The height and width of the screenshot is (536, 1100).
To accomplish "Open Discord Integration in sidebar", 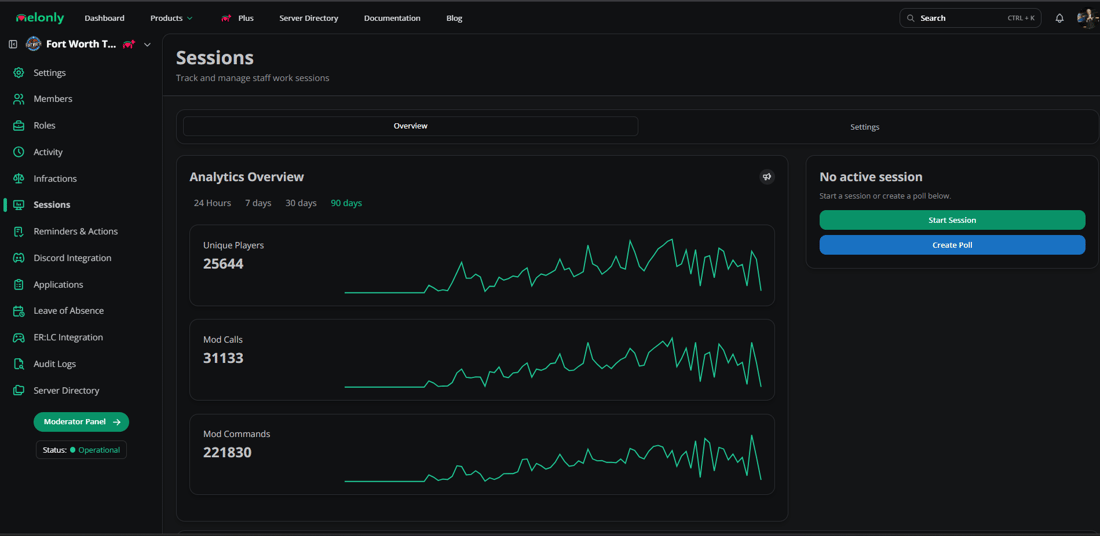I will [x=72, y=258].
